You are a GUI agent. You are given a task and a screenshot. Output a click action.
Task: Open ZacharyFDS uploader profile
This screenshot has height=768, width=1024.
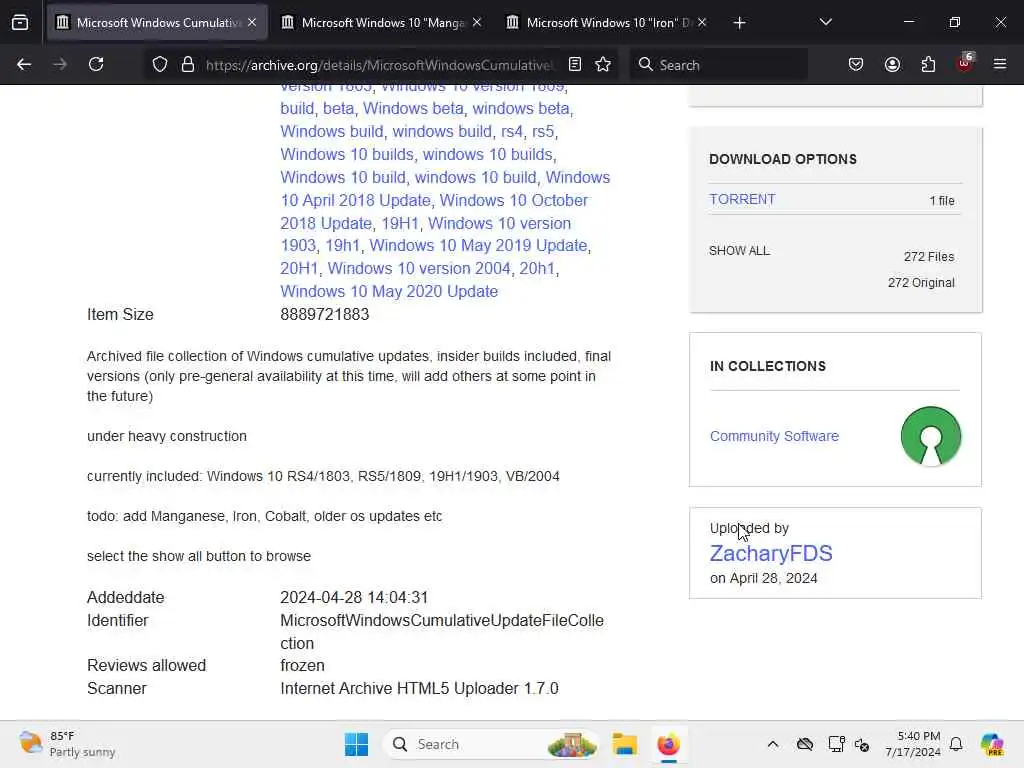point(771,553)
